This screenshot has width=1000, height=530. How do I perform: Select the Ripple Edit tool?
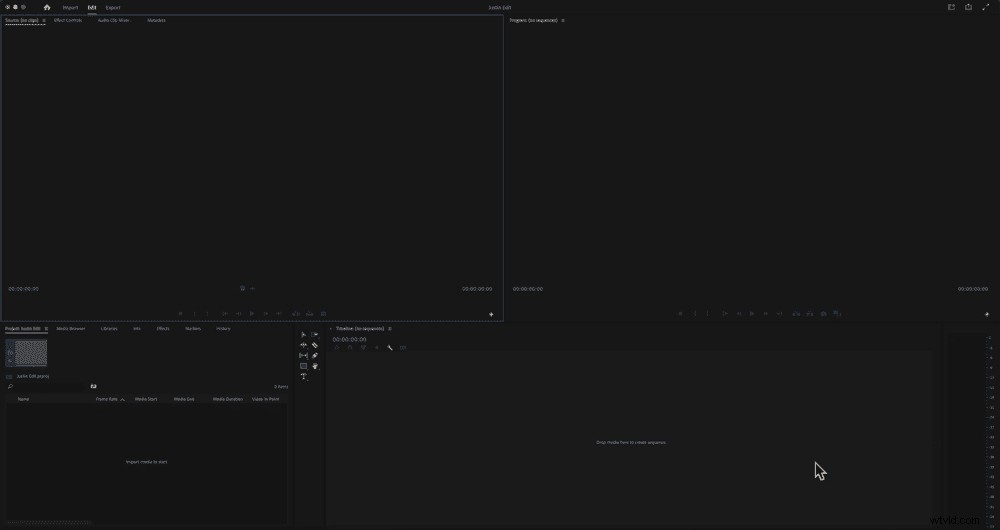(304, 345)
